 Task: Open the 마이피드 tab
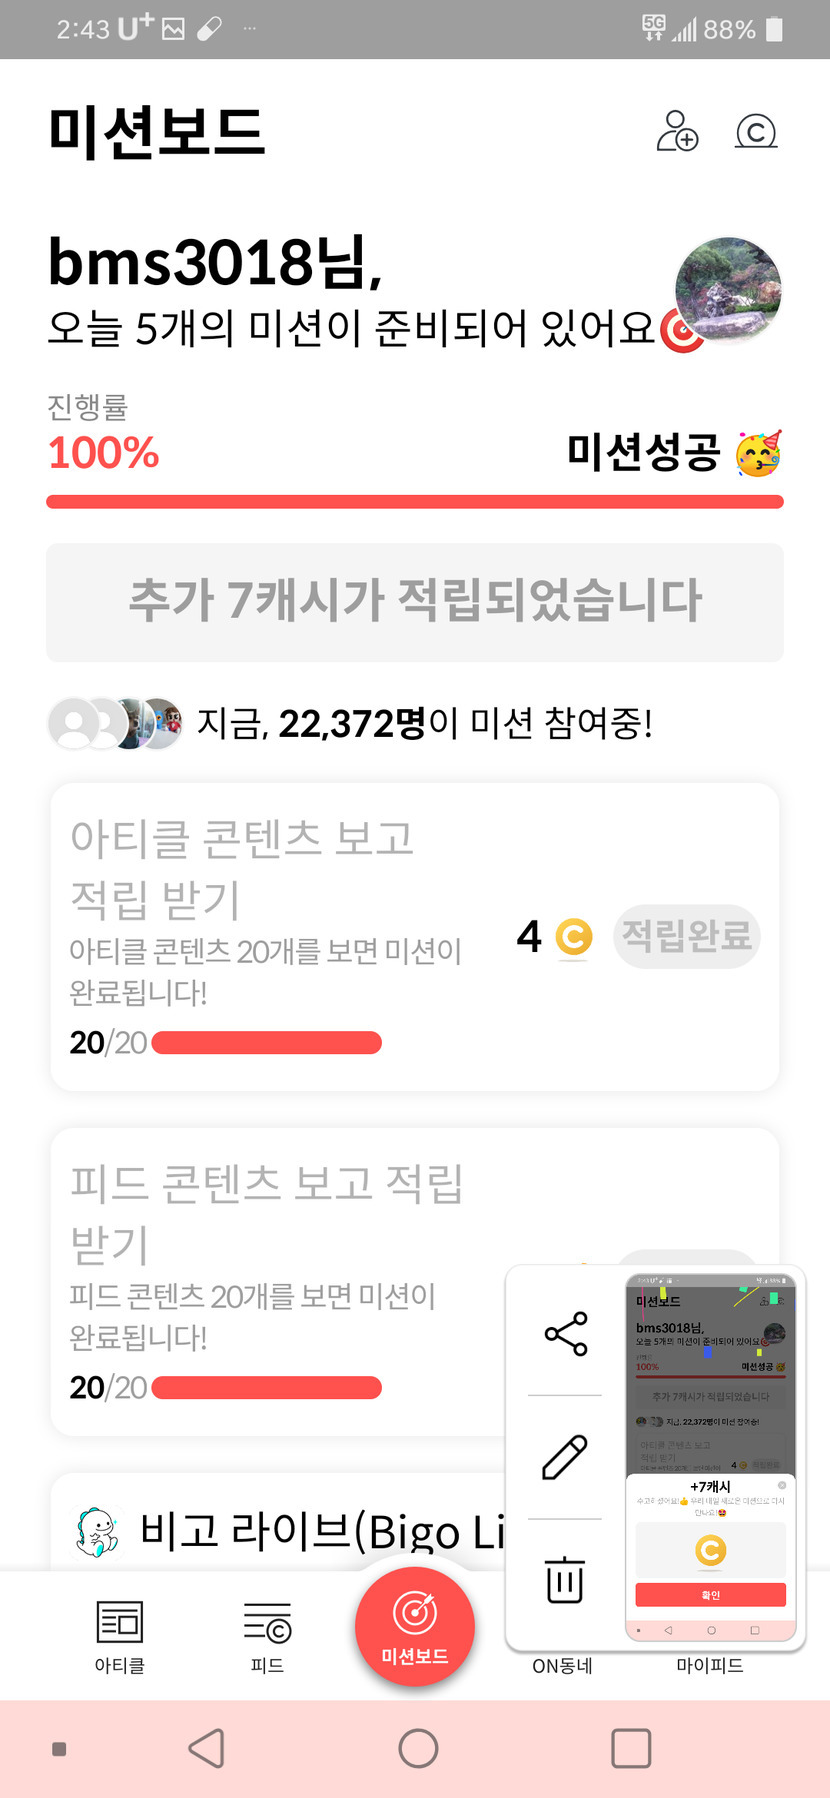(710, 1665)
